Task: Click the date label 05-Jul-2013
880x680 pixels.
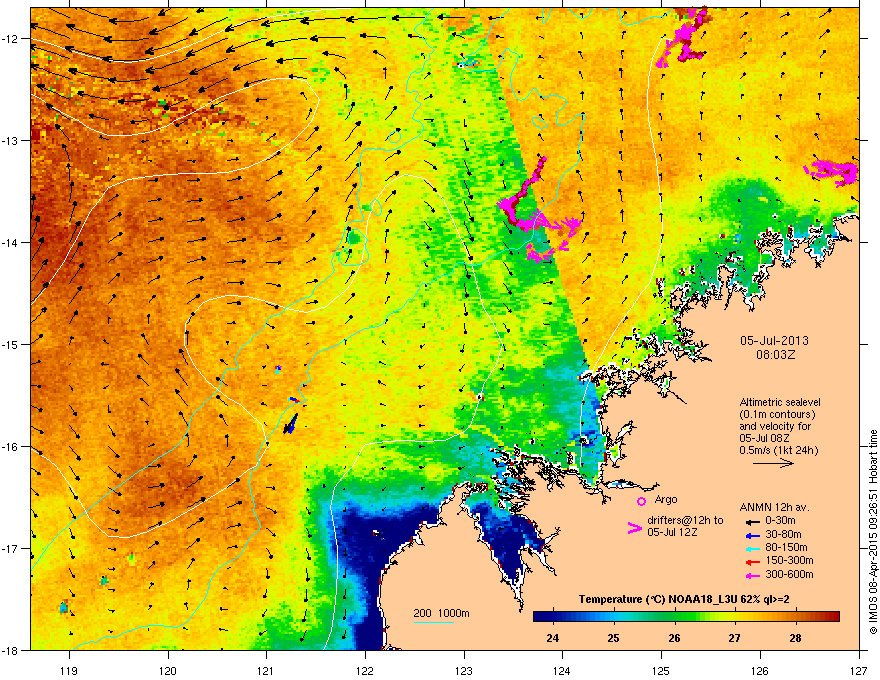Action: 774,341
